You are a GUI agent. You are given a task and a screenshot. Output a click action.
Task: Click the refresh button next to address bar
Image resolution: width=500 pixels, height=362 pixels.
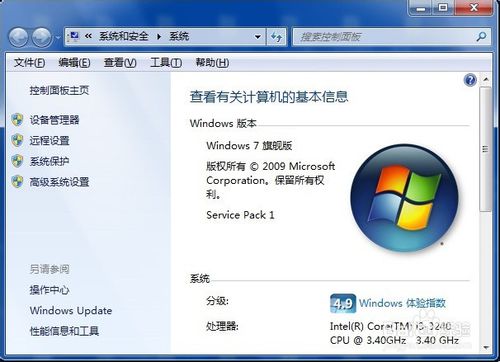276,37
